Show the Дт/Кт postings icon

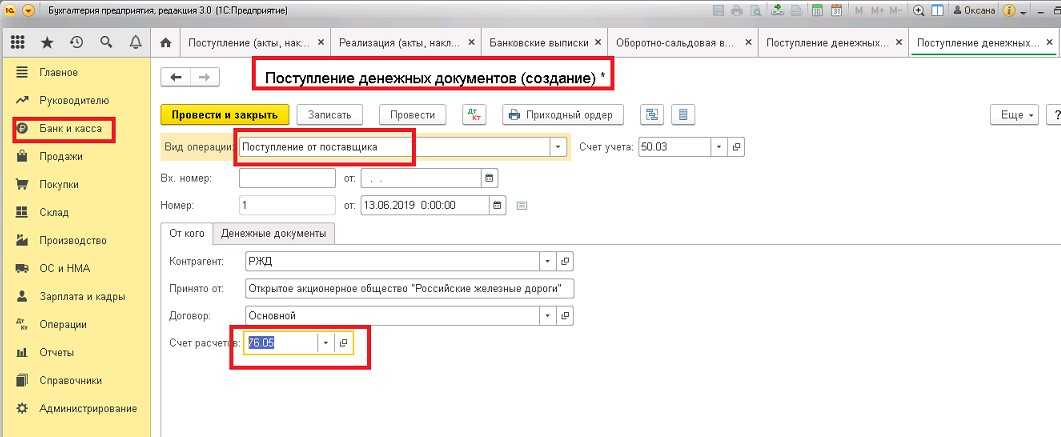(x=474, y=114)
